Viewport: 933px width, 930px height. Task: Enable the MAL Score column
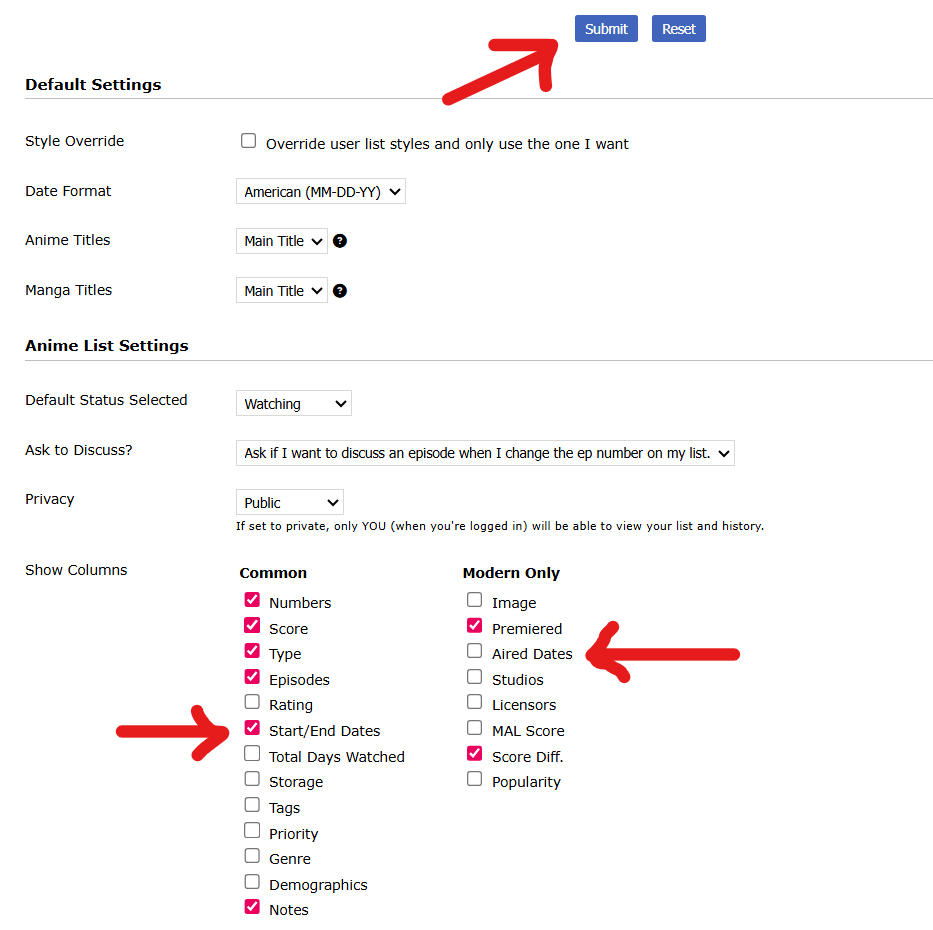coord(474,728)
